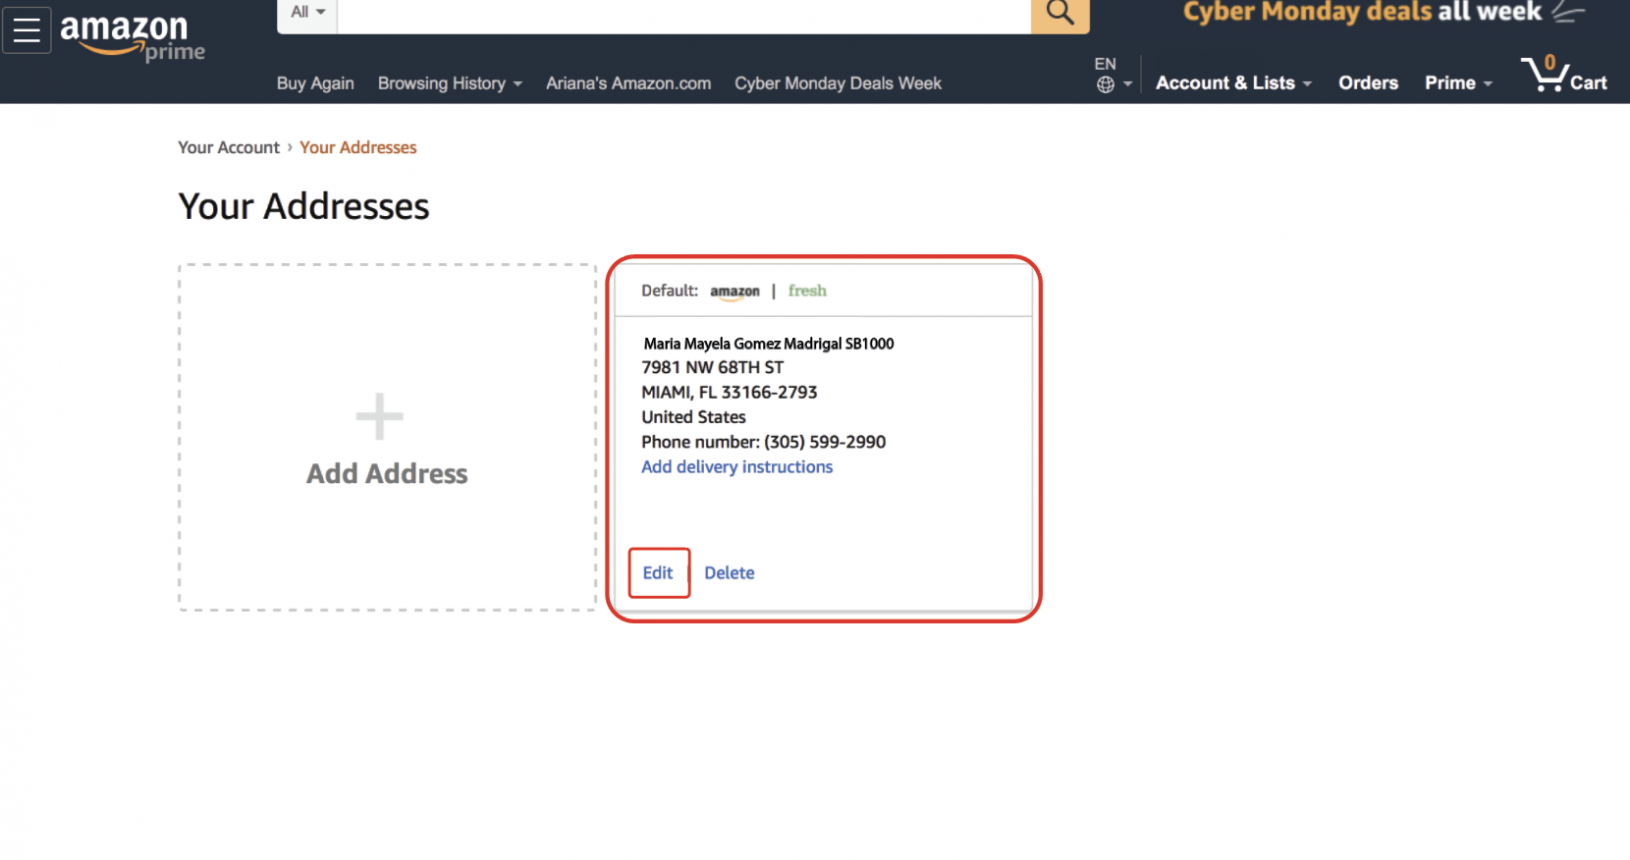Viewport: 1630px width, 860px height.
Task: Click the address line 7981 NW 68TH ST
Action: [x=713, y=367]
